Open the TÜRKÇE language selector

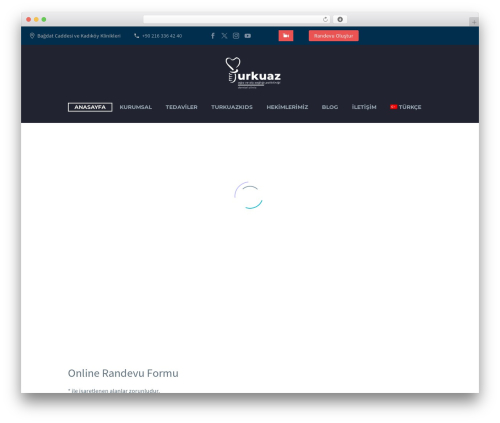(406, 107)
